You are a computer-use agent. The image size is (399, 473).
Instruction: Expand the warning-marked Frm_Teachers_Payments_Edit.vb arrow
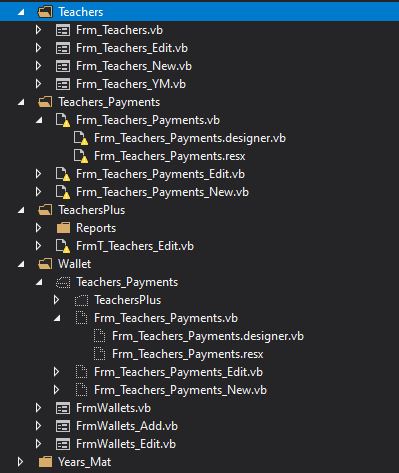click(x=38, y=174)
